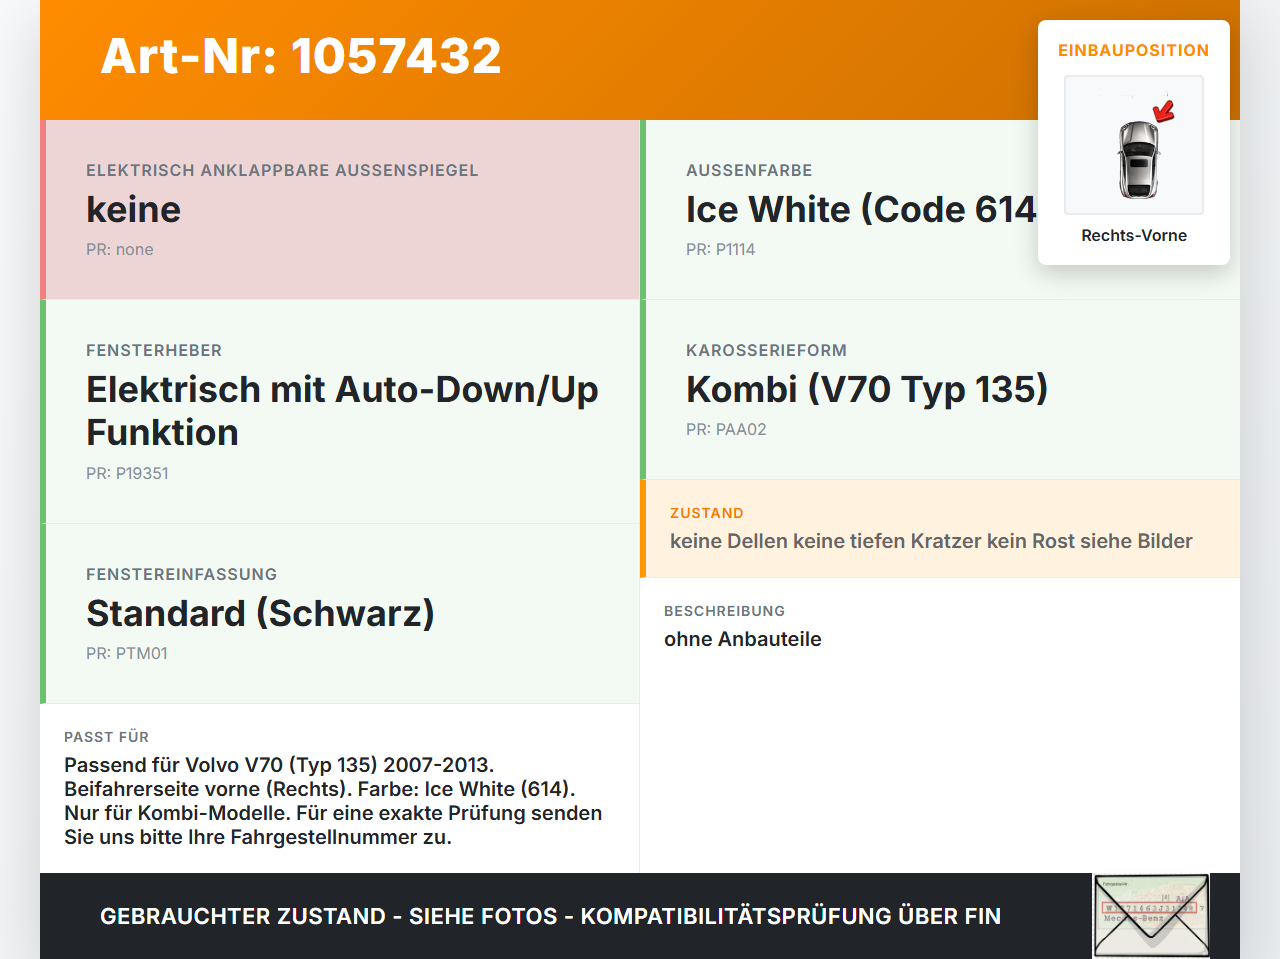Image resolution: width=1280 pixels, height=959 pixels.
Task: Click the PR: PTM01 code
Action: click(127, 653)
